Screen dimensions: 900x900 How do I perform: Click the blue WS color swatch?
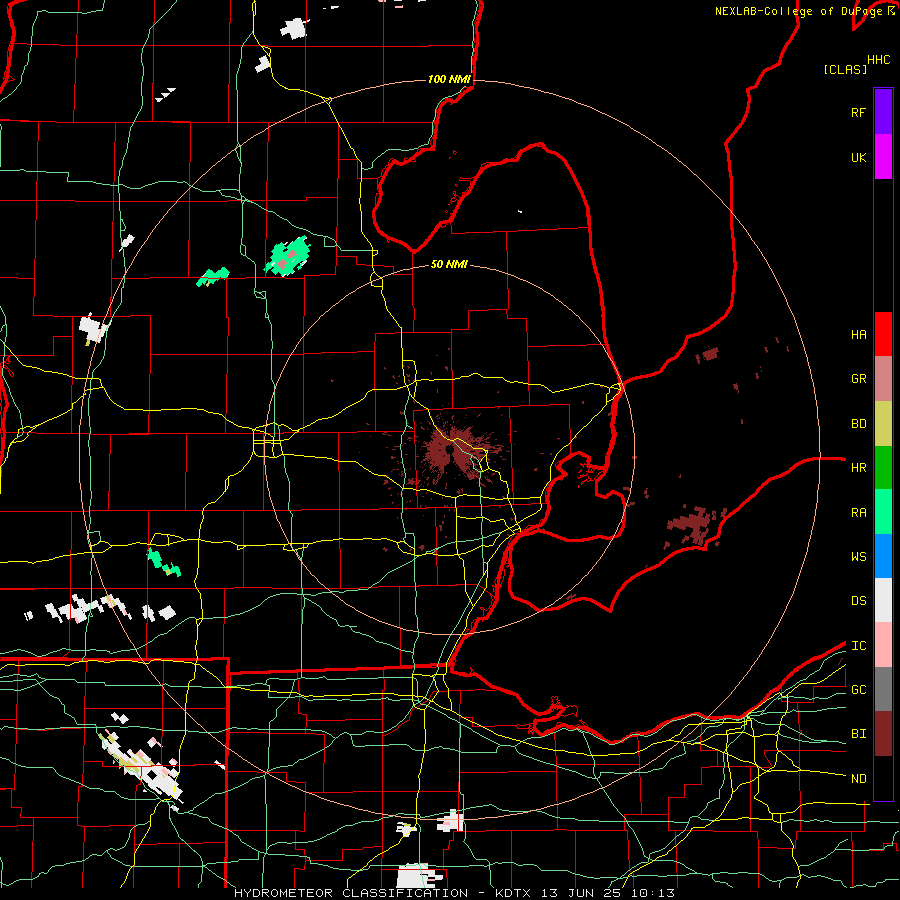point(883,556)
